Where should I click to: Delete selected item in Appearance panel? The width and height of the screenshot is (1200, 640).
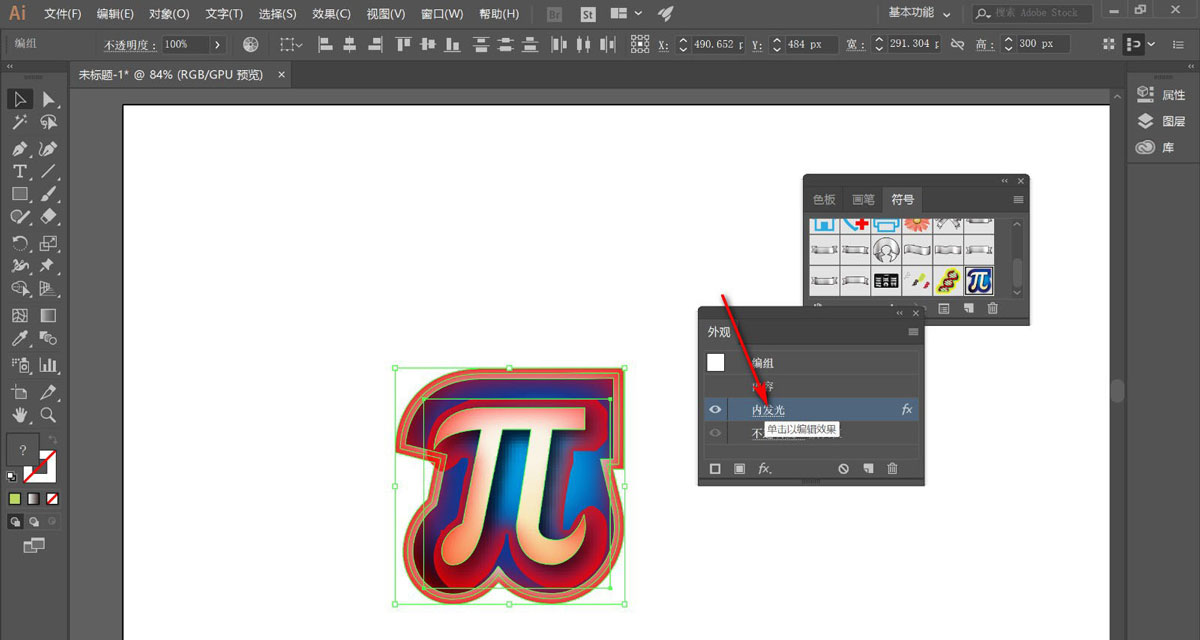892,468
